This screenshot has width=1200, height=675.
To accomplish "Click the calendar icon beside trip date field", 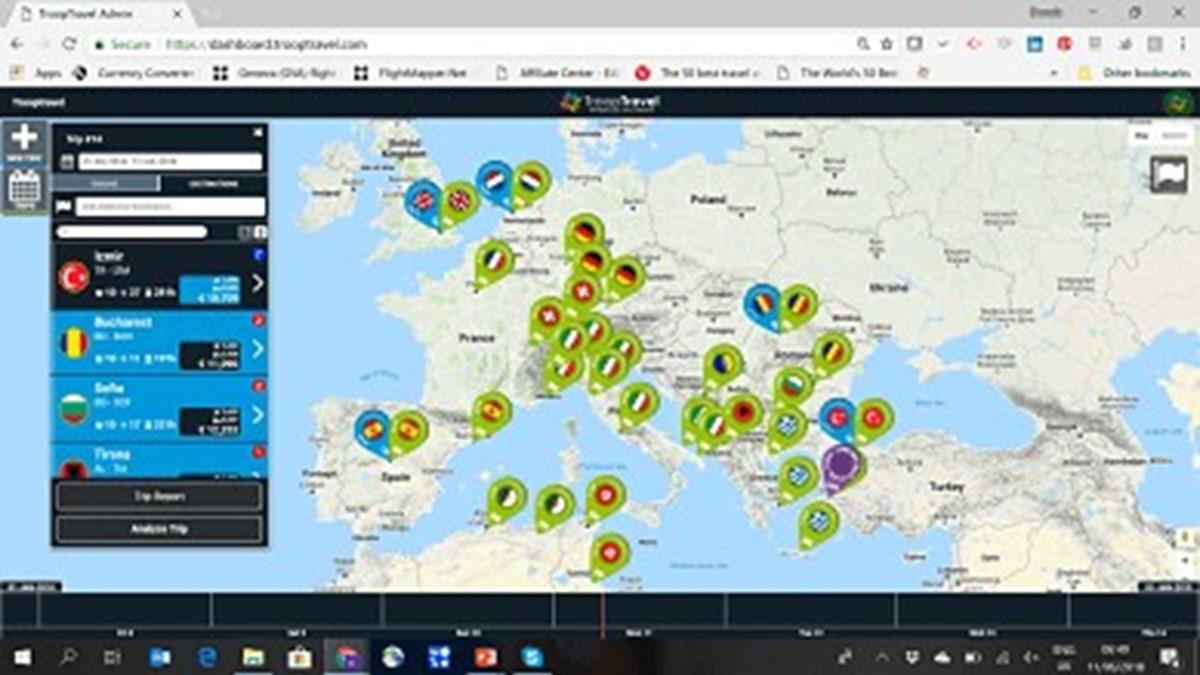I will pyautogui.click(x=66, y=162).
